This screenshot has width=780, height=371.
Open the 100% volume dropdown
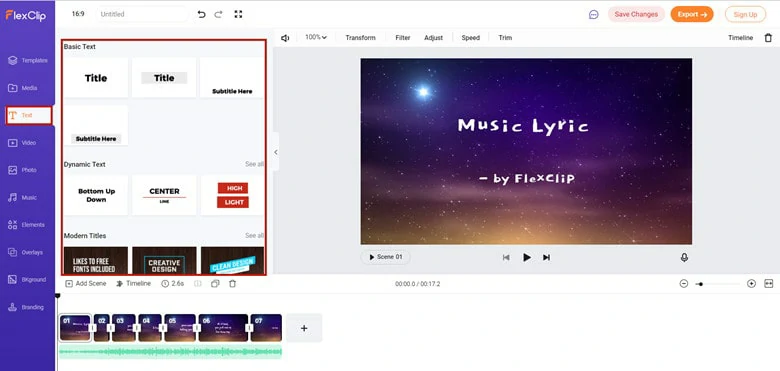pos(316,37)
